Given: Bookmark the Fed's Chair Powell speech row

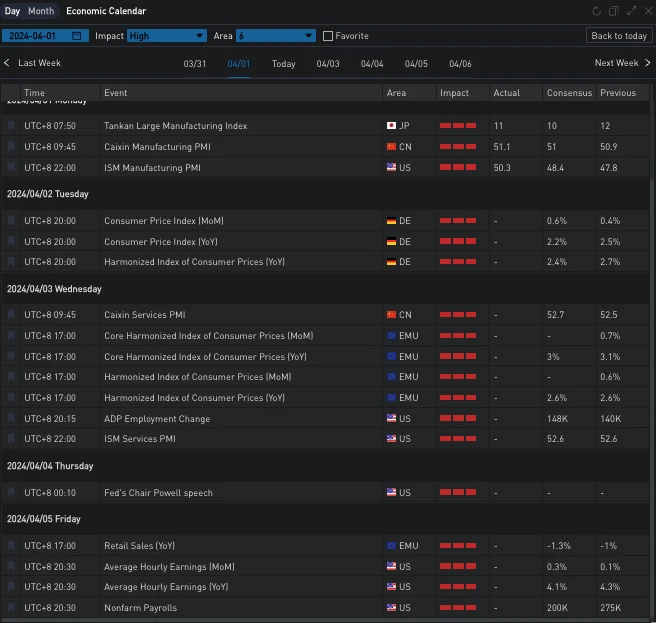Looking at the screenshot, I should 12,493.
